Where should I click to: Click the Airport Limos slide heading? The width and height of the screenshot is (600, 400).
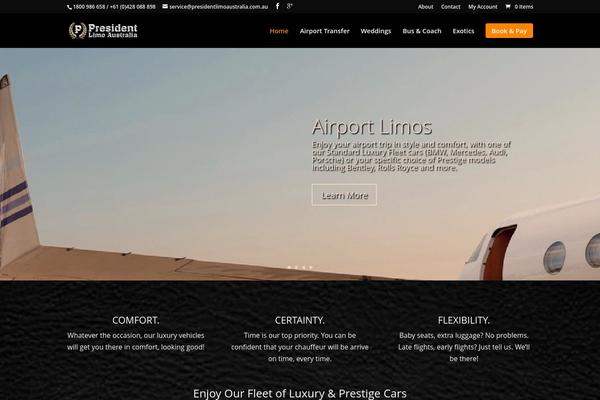pyautogui.click(x=372, y=127)
